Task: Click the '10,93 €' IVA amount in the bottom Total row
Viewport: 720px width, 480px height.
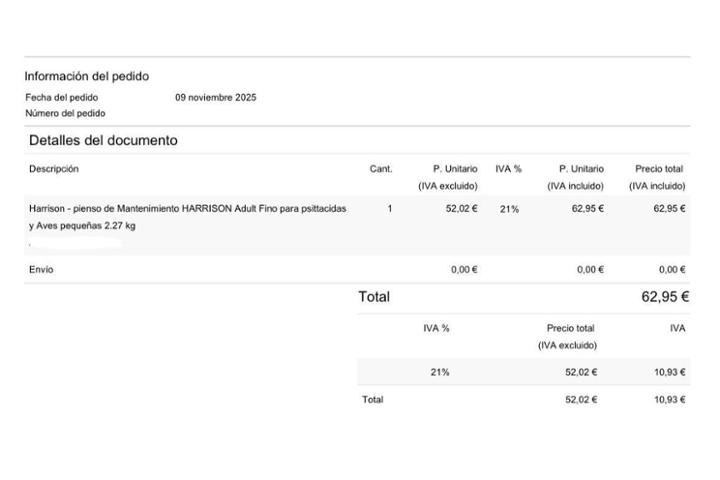Action: (x=669, y=400)
